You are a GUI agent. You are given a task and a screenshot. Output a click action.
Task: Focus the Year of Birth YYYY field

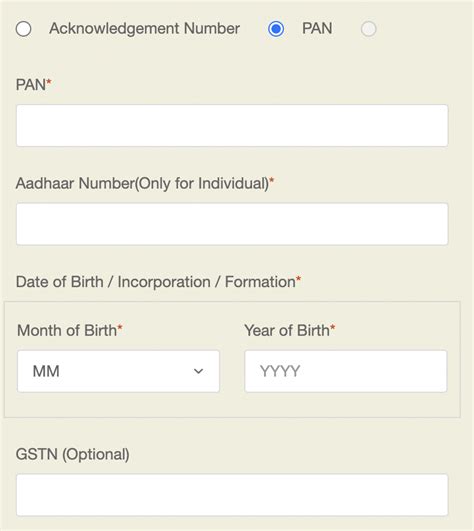coord(346,371)
